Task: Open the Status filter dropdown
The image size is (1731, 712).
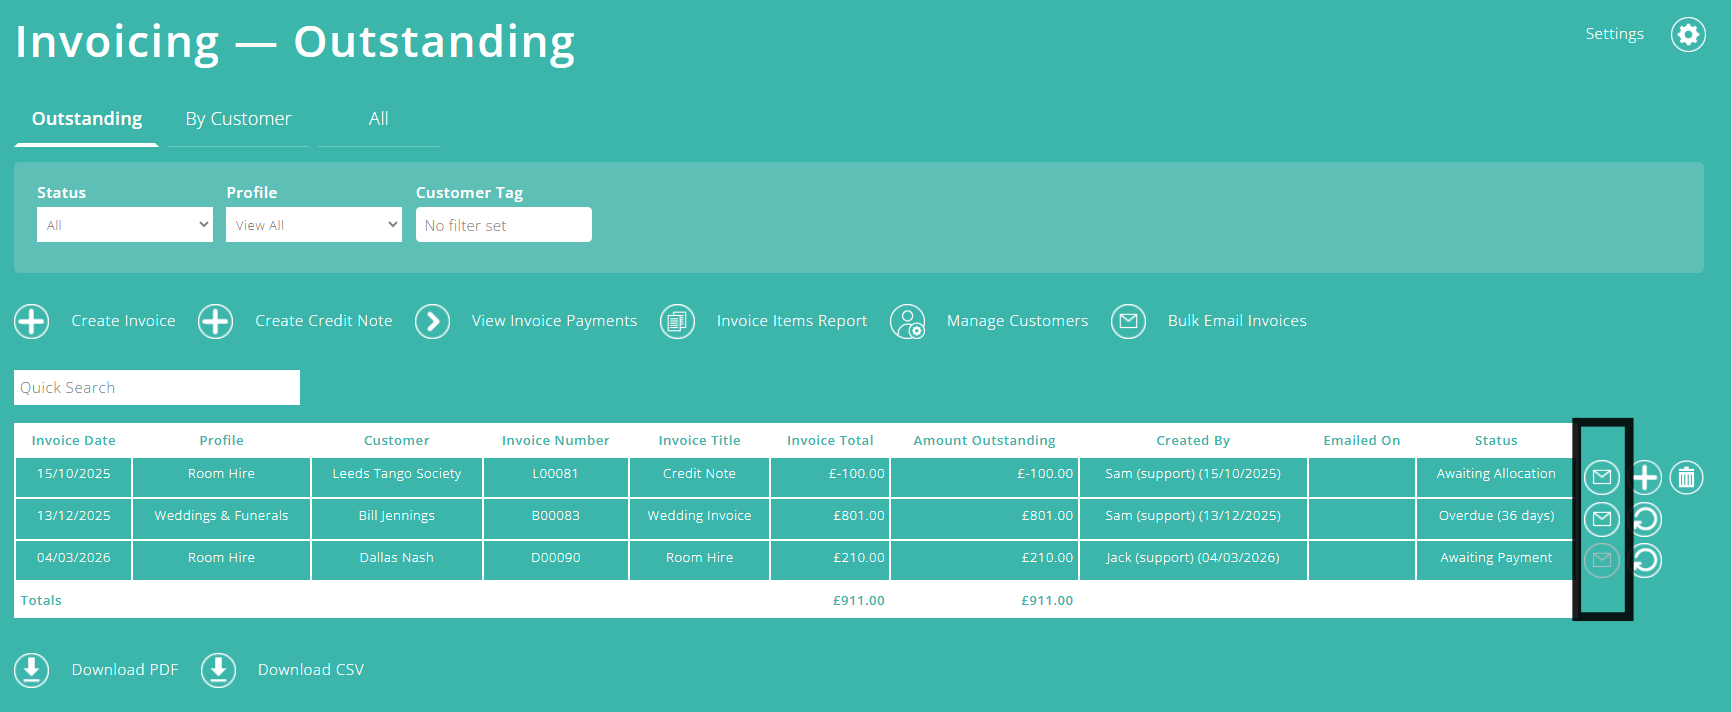Action: (x=125, y=225)
